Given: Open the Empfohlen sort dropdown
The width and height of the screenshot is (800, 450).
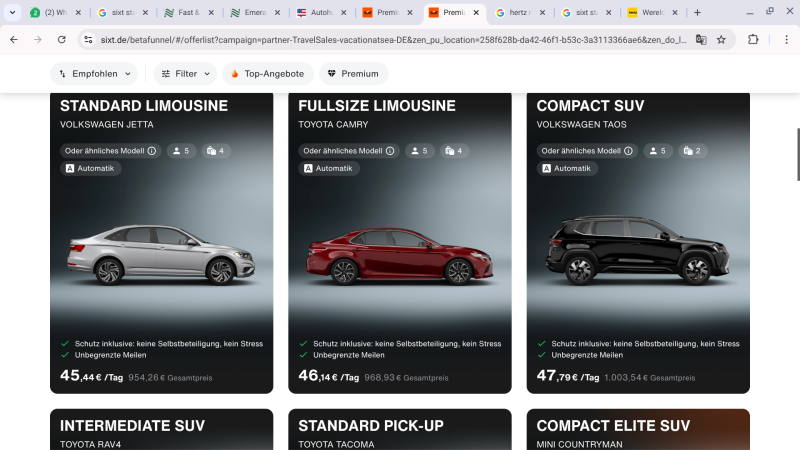Looking at the screenshot, I should [x=94, y=73].
